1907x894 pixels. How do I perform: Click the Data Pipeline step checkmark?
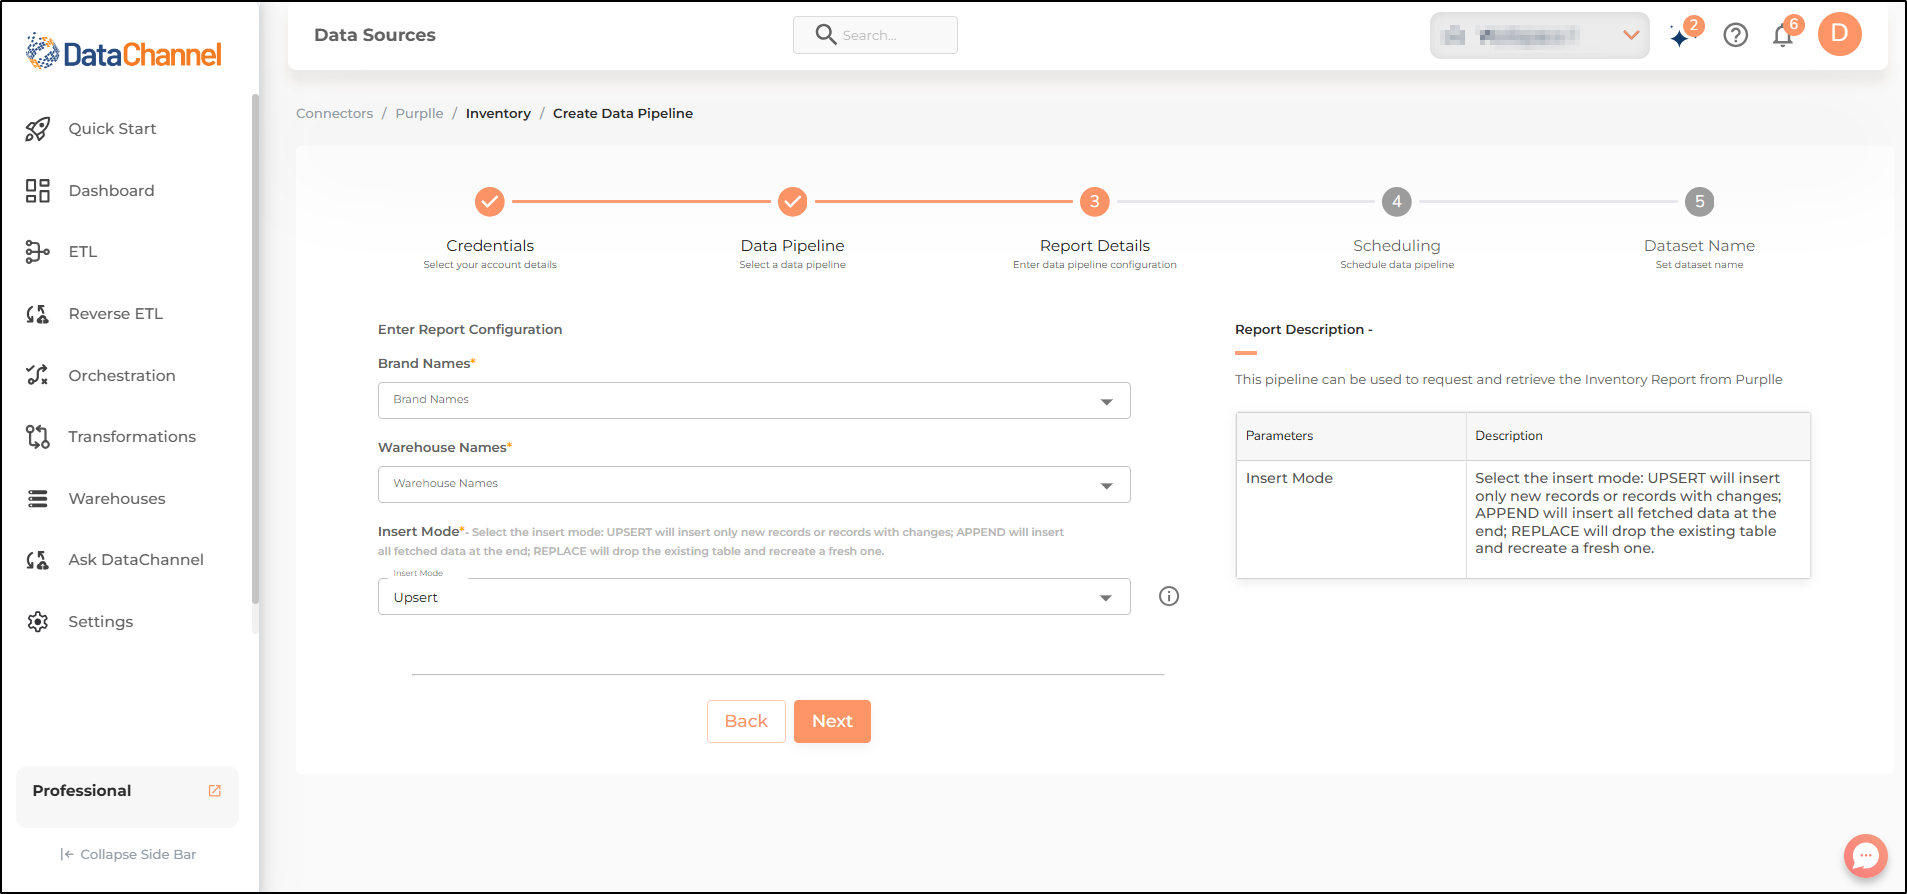click(793, 202)
